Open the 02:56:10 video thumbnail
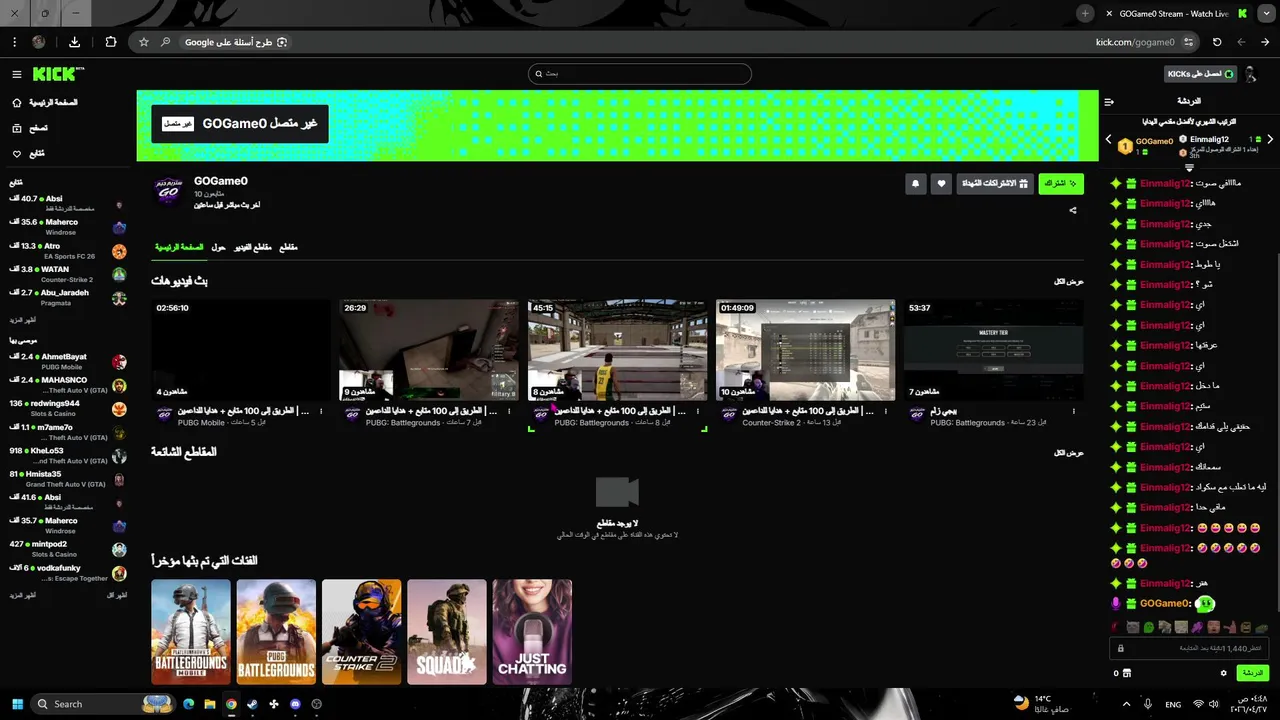1280x720 pixels. click(x=241, y=350)
